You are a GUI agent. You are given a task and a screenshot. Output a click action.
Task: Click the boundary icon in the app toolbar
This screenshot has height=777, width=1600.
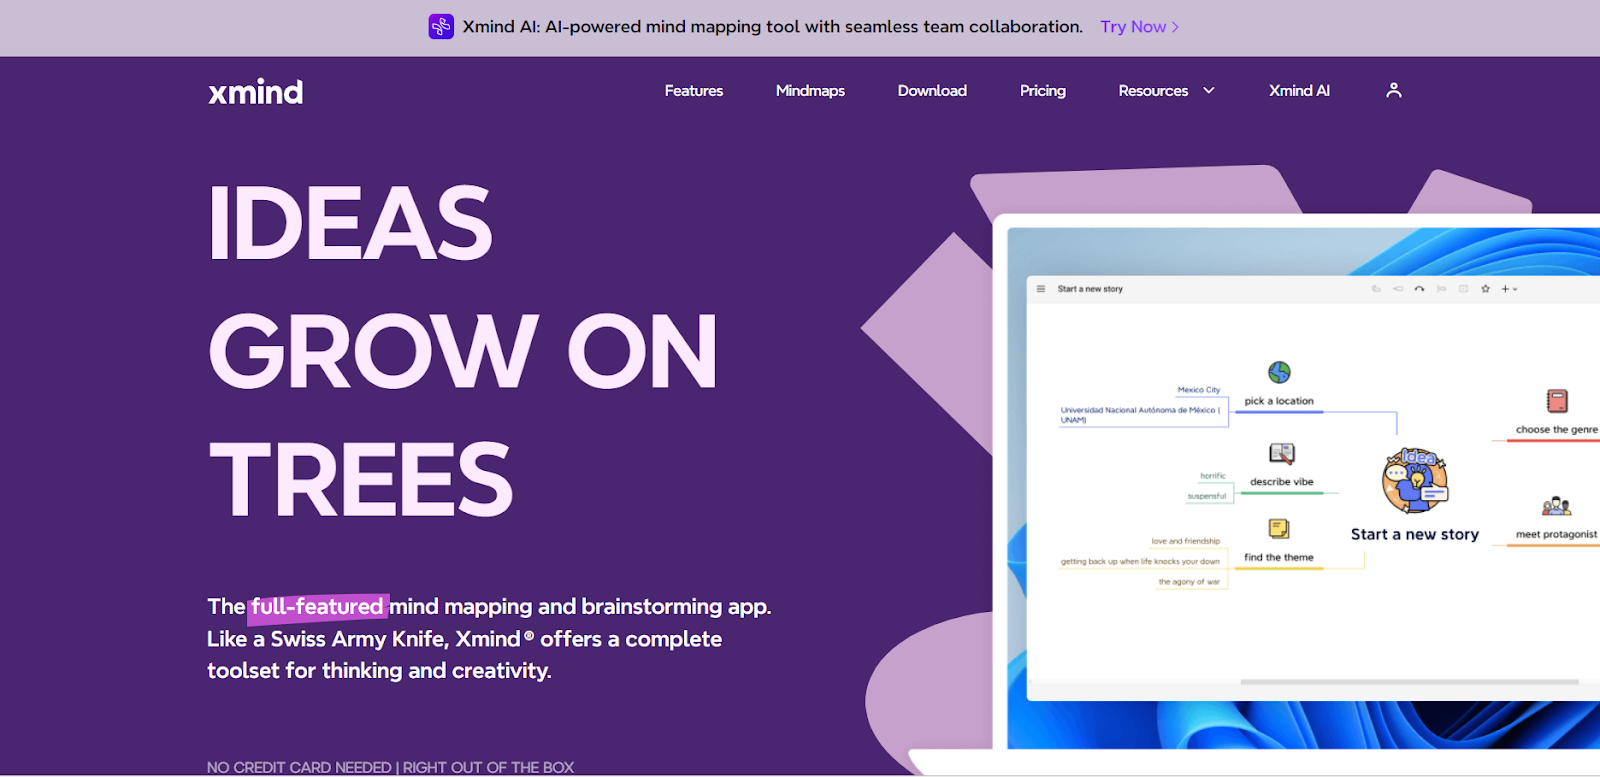point(1463,289)
